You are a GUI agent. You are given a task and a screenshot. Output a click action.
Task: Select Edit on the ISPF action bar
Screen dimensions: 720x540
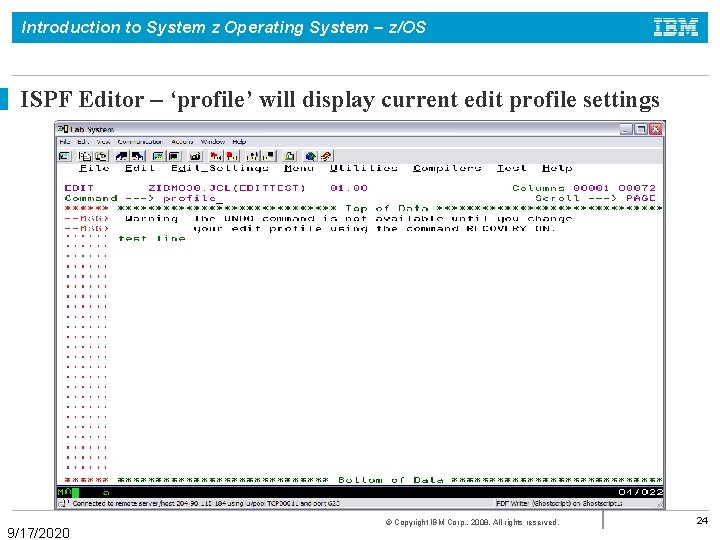coord(140,168)
